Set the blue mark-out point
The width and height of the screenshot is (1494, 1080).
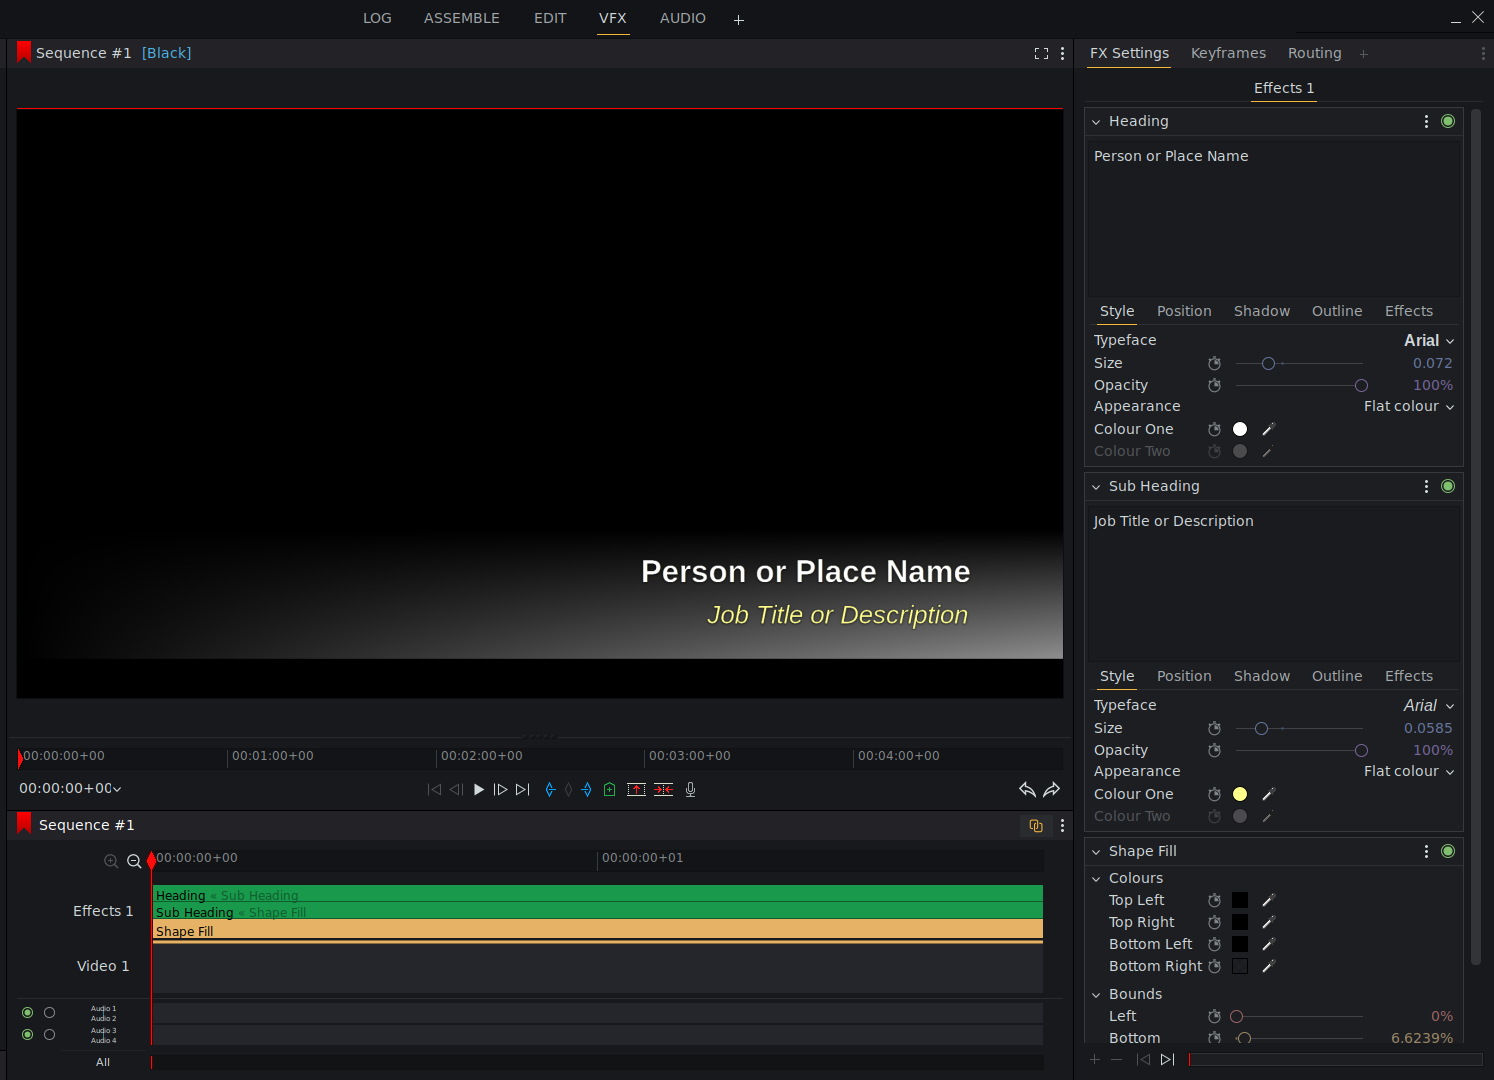coord(587,790)
